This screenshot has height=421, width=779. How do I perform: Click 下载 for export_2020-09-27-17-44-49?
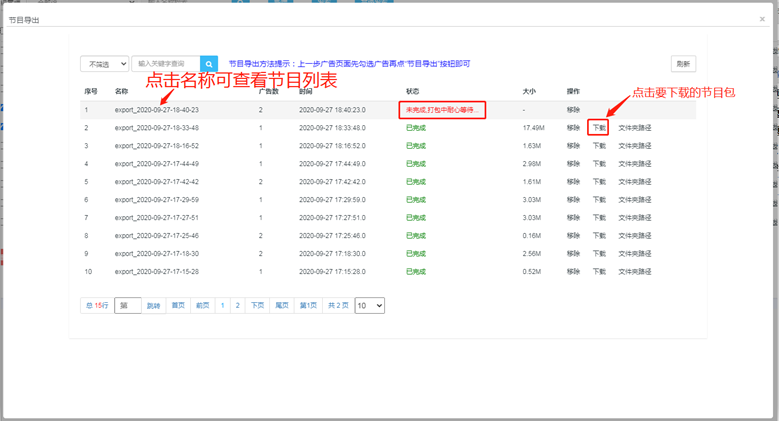[x=598, y=164]
